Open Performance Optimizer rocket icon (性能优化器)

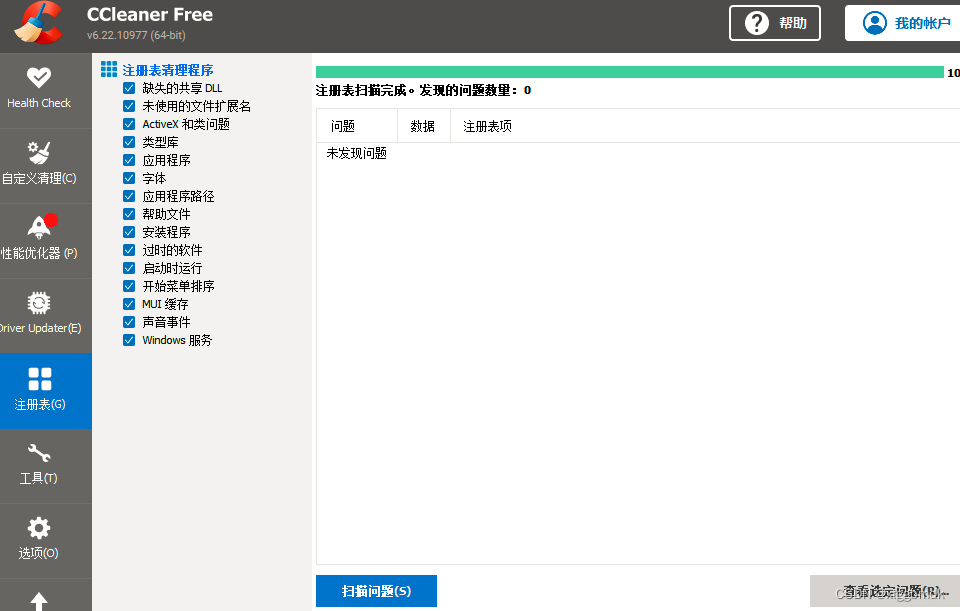tap(40, 227)
